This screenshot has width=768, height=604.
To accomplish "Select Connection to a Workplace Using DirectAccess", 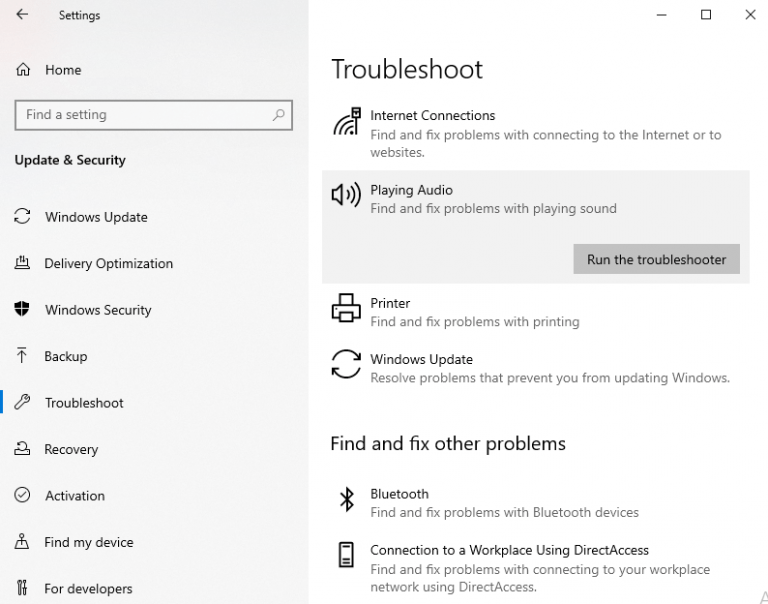I will pos(509,550).
